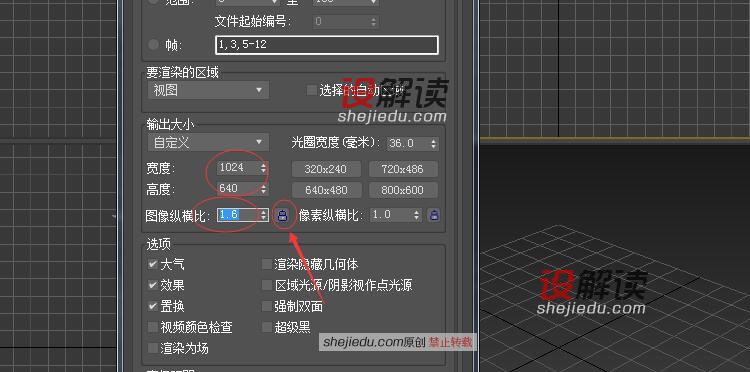Select the 帧 (frames) radio button
750x372 pixels.
[153, 45]
